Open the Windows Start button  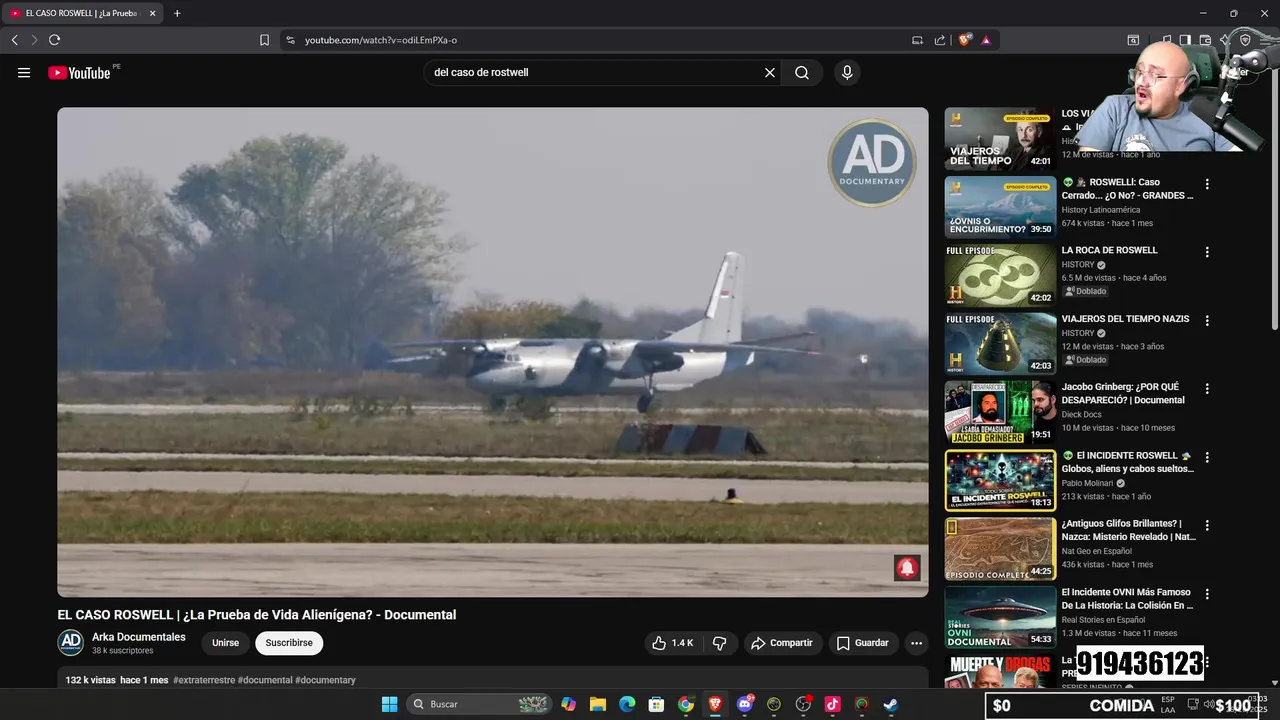click(389, 704)
